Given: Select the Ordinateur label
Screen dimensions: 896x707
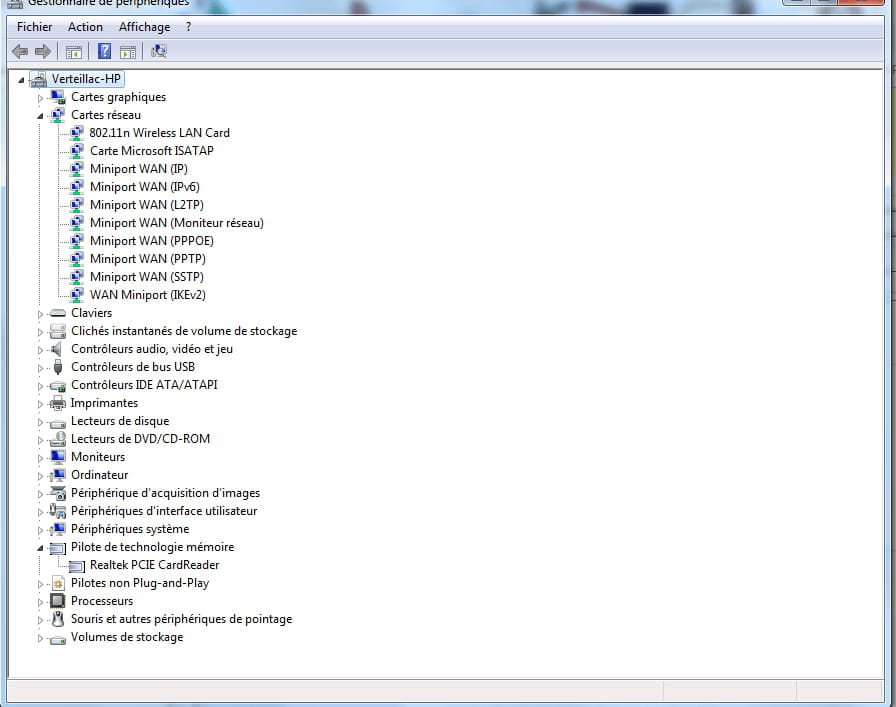Looking at the screenshot, I should click(99, 475).
